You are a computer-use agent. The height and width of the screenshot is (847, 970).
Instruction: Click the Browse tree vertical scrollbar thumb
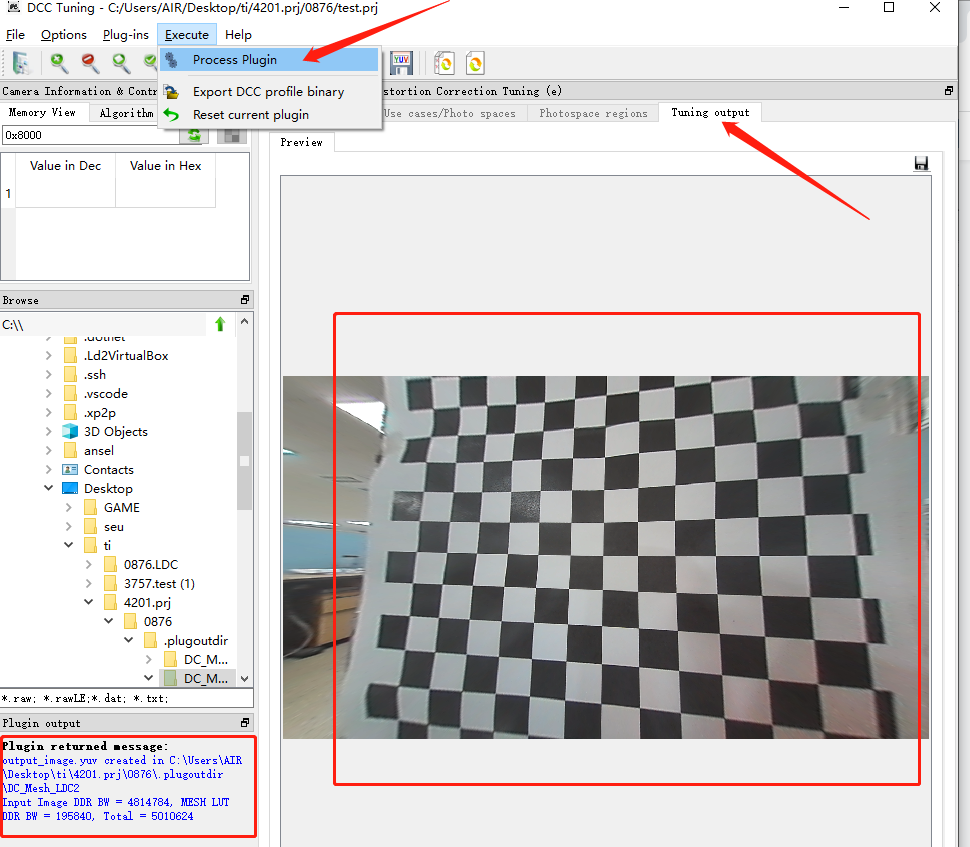244,461
